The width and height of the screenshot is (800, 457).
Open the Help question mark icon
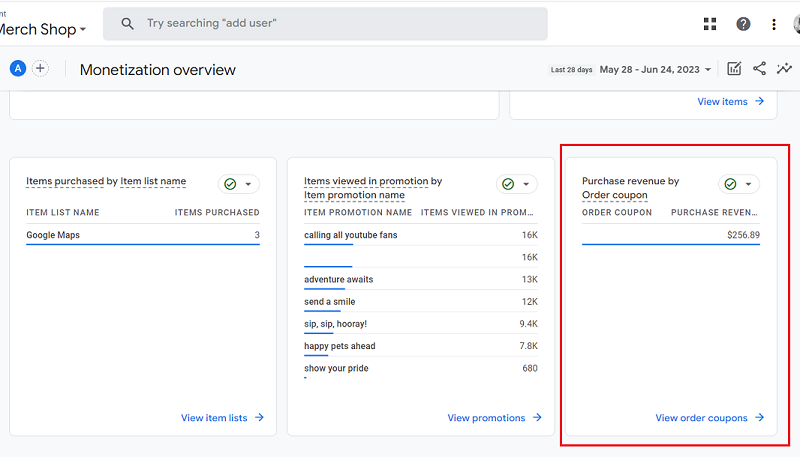tap(743, 24)
